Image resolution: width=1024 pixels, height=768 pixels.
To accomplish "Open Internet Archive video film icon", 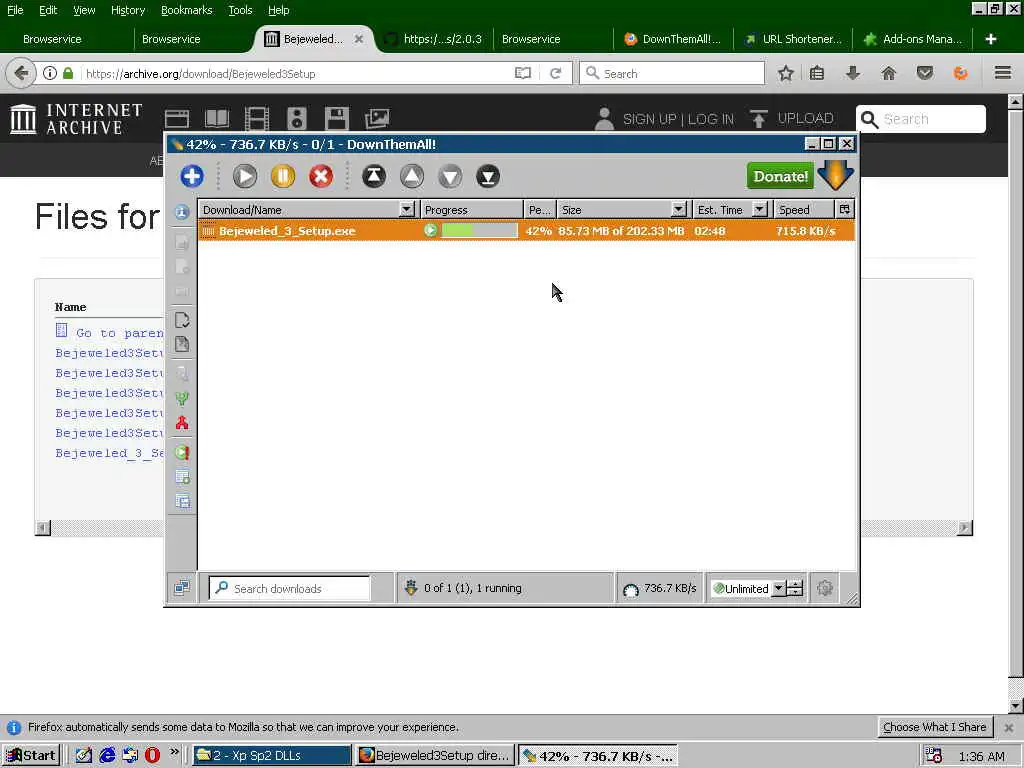I will click(x=257, y=119).
